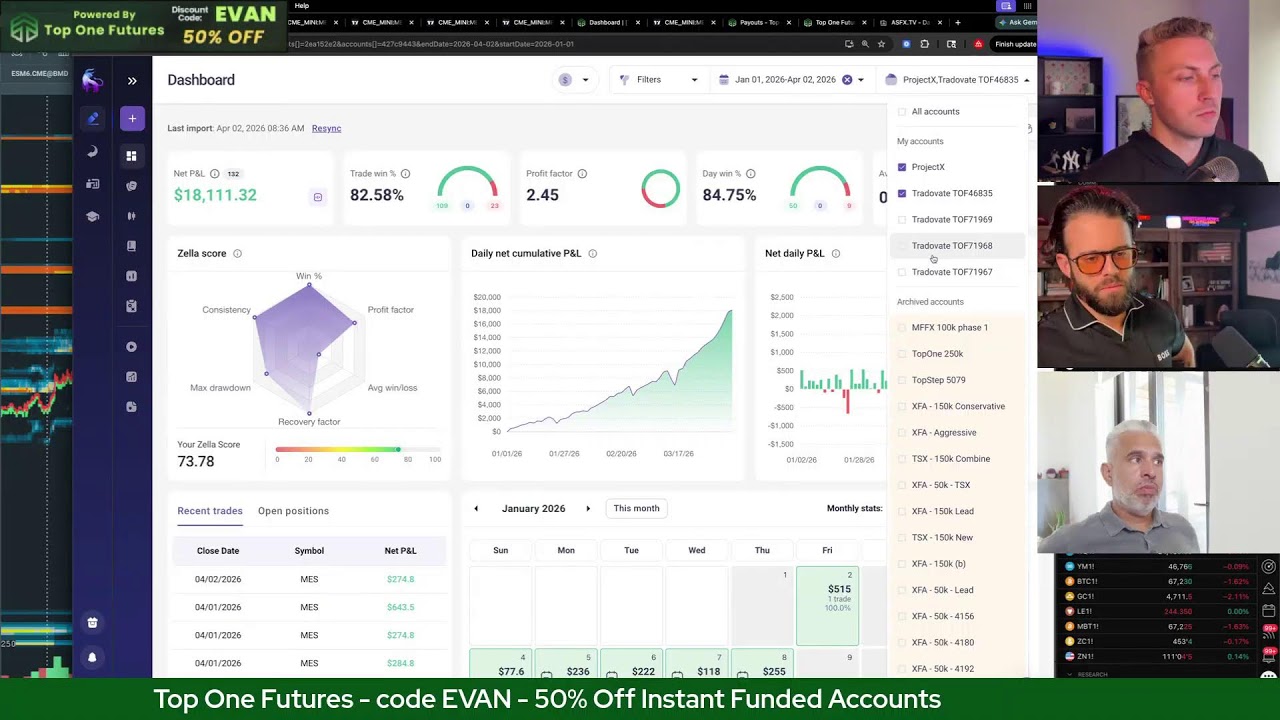The height and width of the screenshot is (720, 1280).
Task: Click the TradeZella logo icon
Action: [92, 80]
